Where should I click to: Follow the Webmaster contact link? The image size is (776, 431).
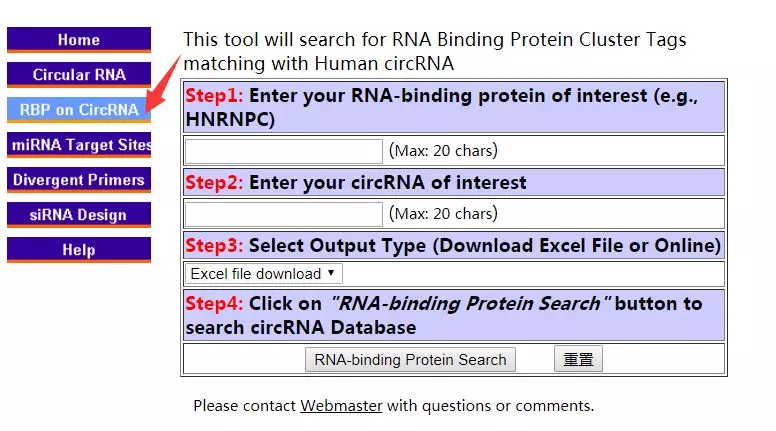(341, 406)
